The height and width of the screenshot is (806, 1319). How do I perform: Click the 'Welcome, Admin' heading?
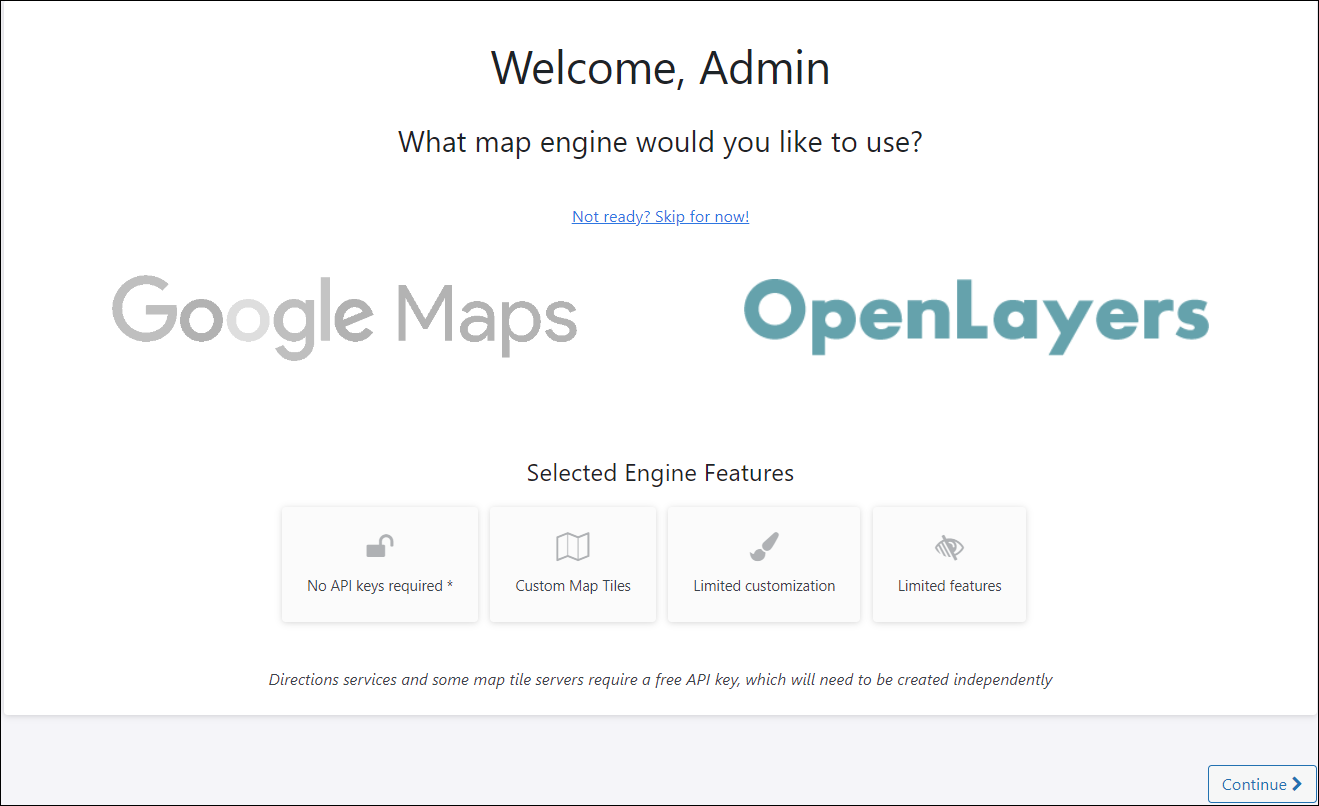pos(660,68)
